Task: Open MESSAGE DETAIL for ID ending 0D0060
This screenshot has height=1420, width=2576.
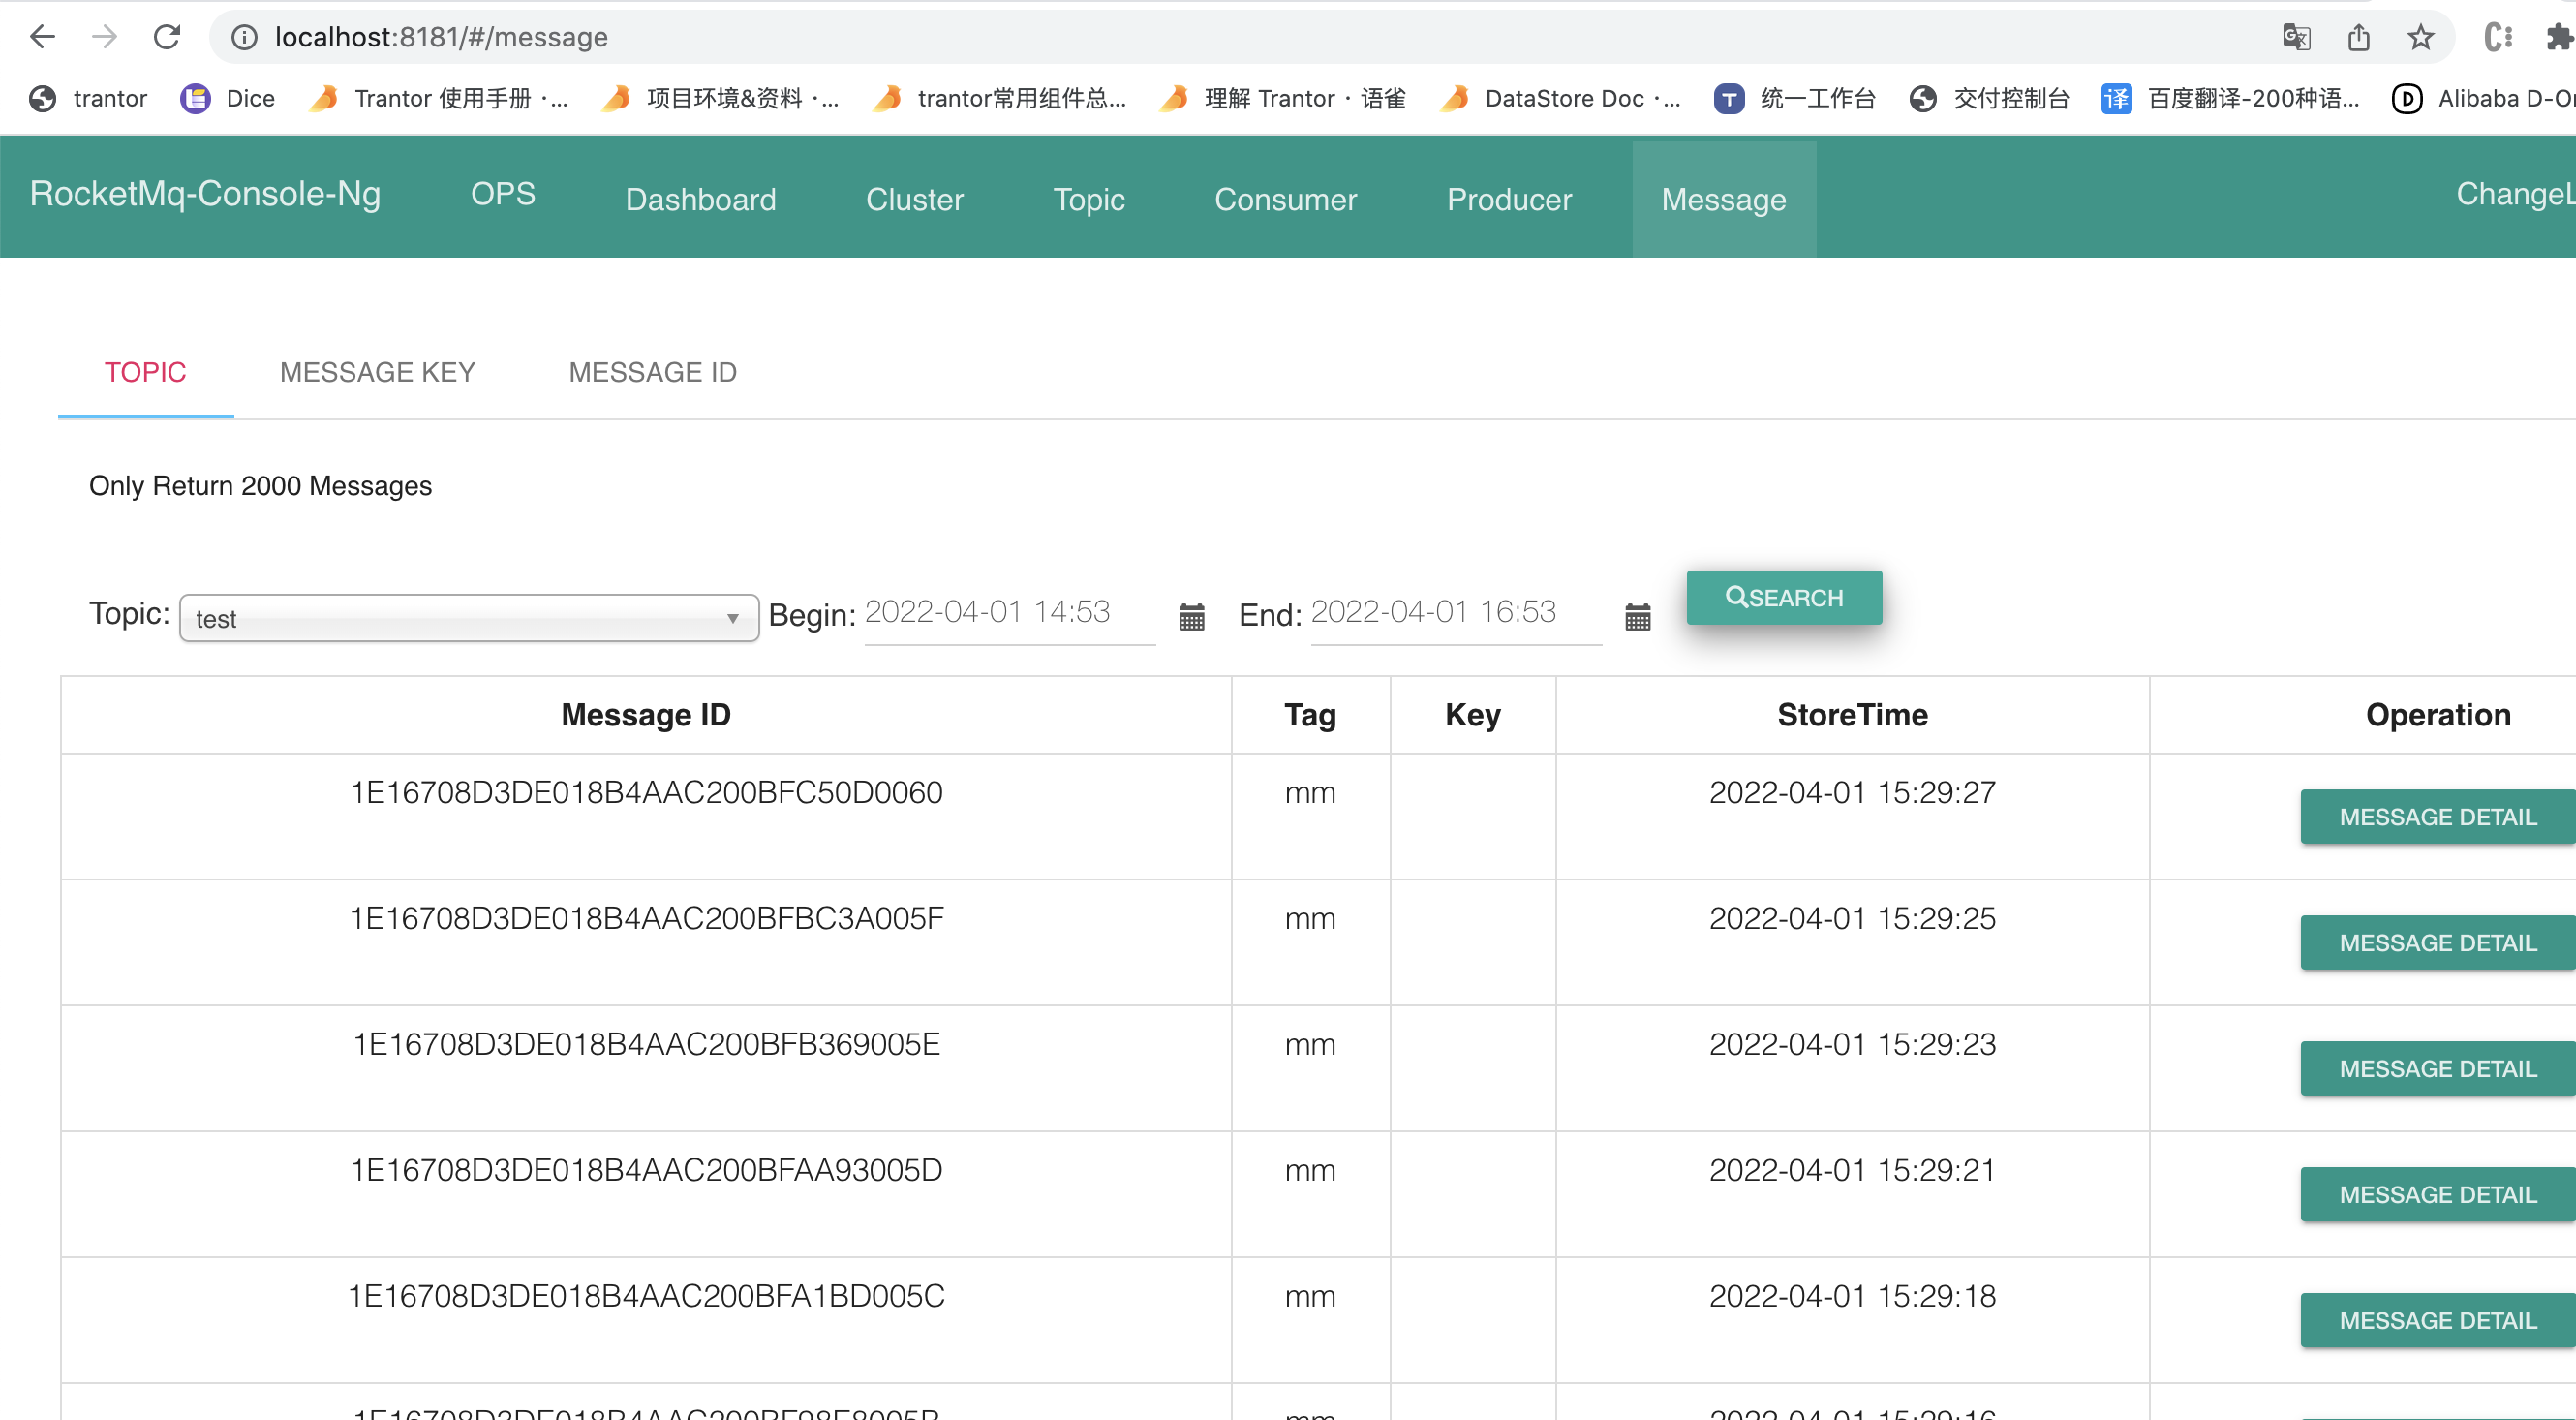Action: click(2438, 817)
